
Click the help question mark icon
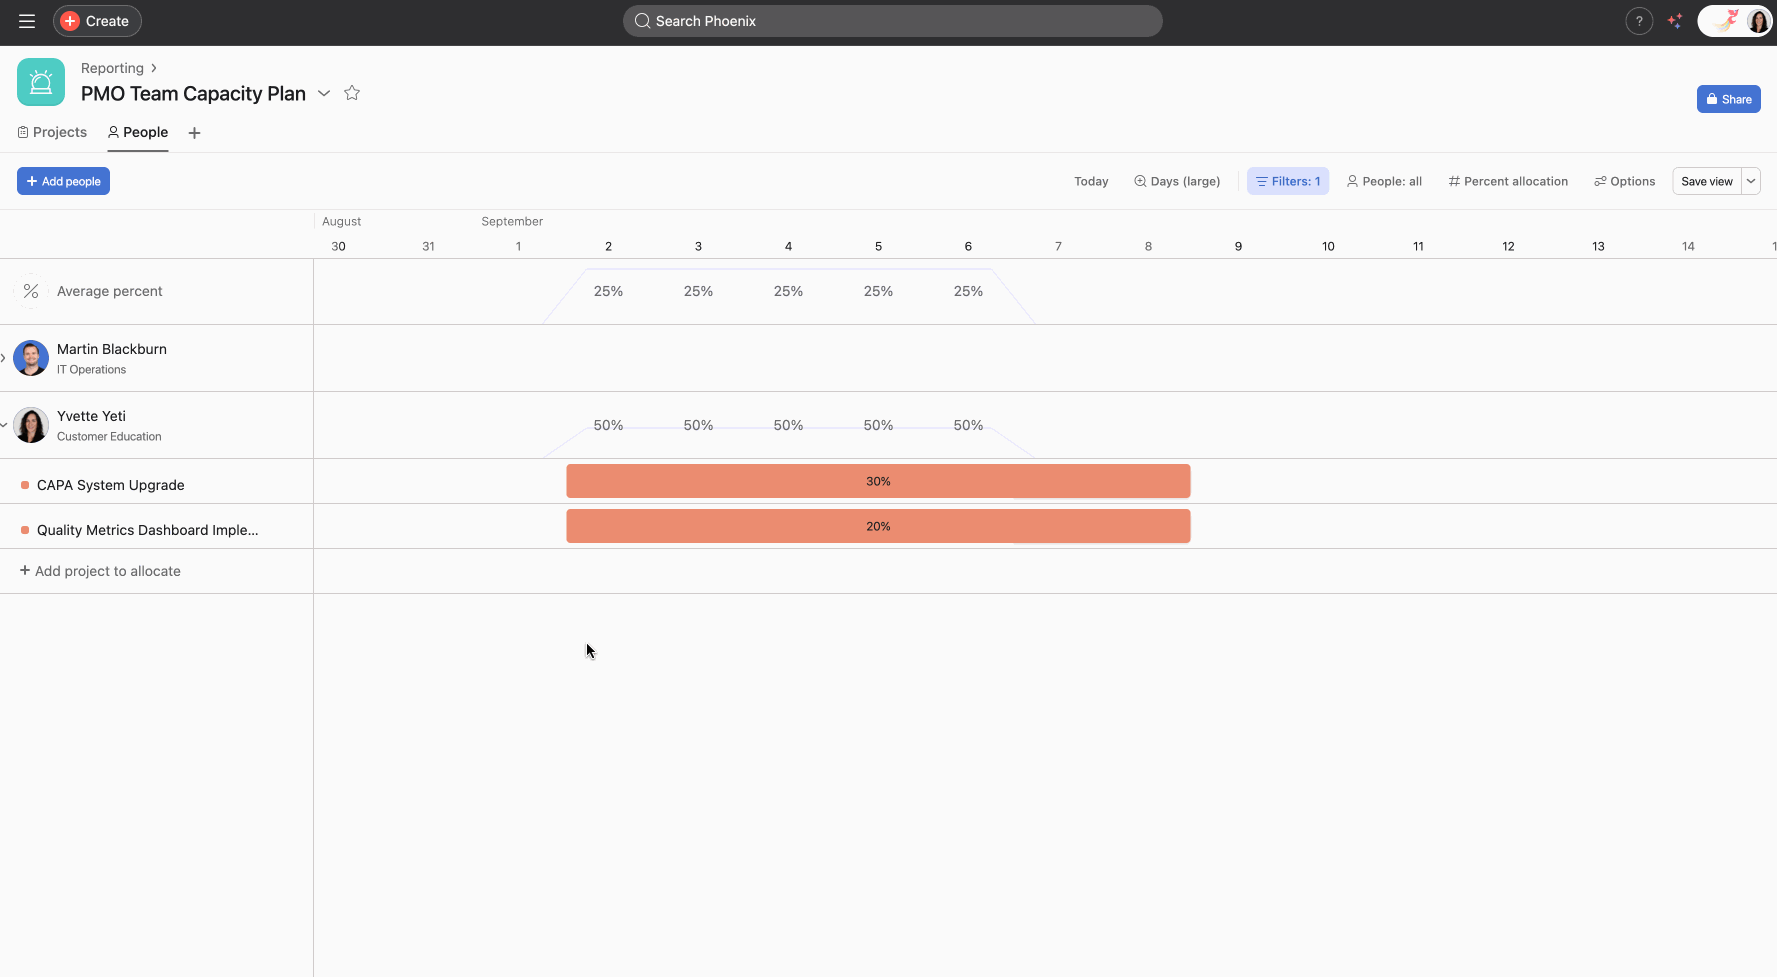1639,21
